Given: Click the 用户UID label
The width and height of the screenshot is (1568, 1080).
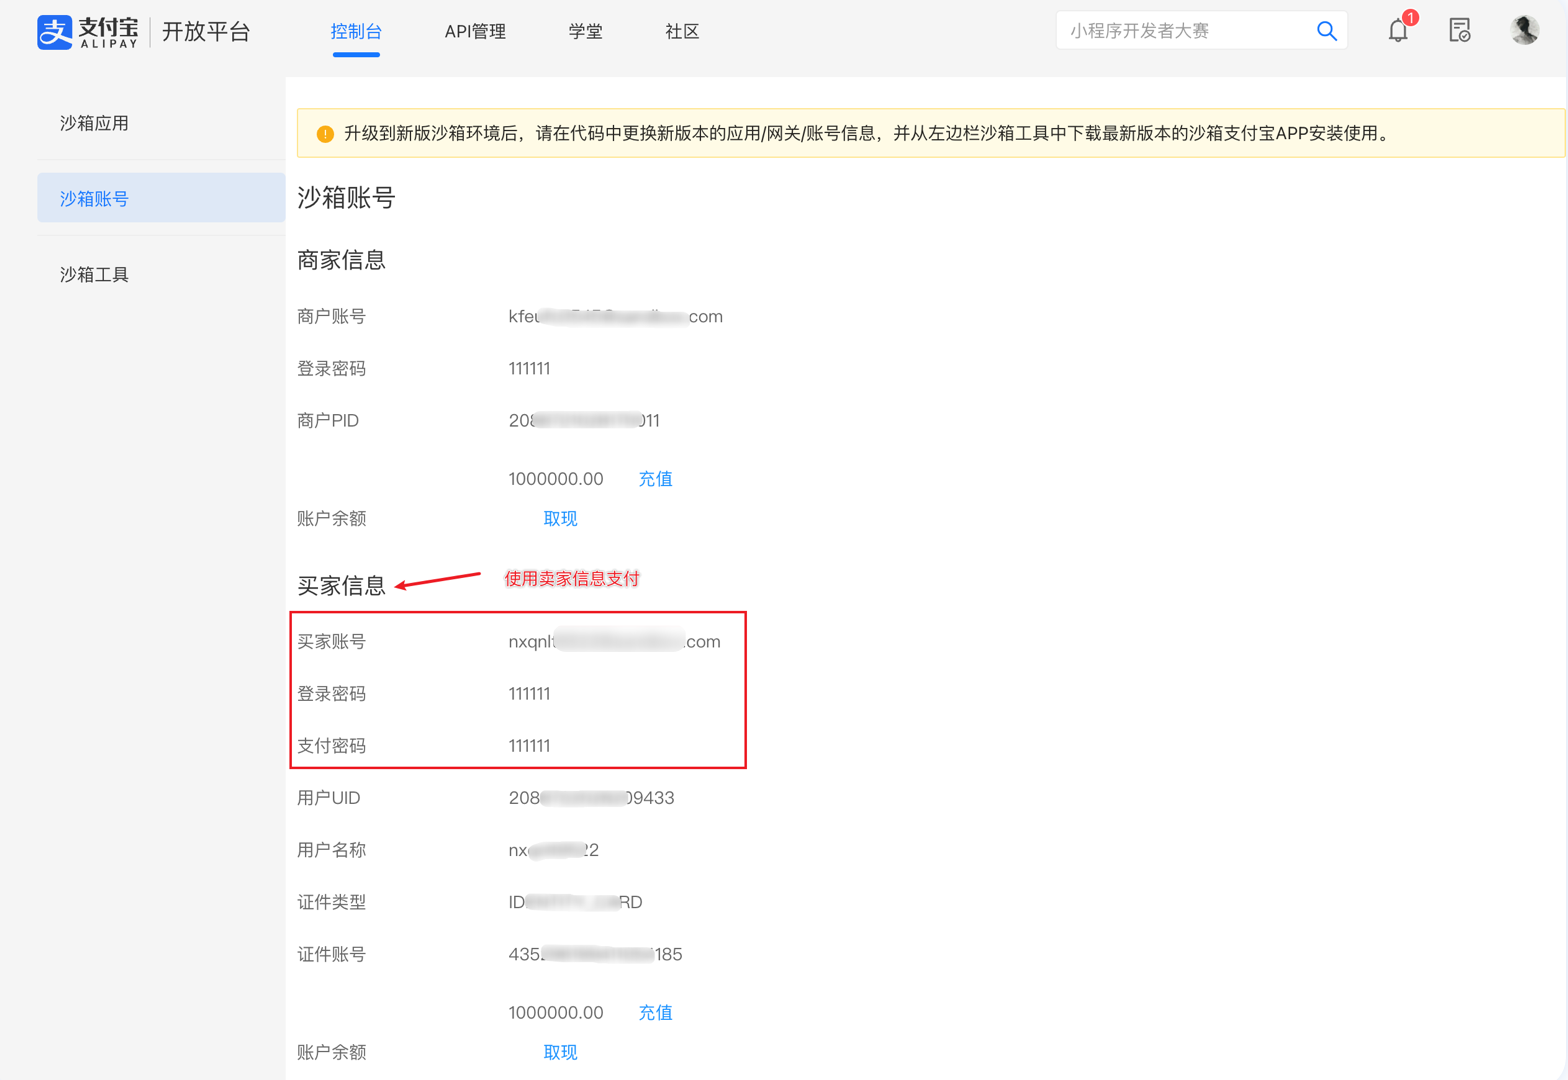Looking at the screenshot, I should tap(328, 798).
